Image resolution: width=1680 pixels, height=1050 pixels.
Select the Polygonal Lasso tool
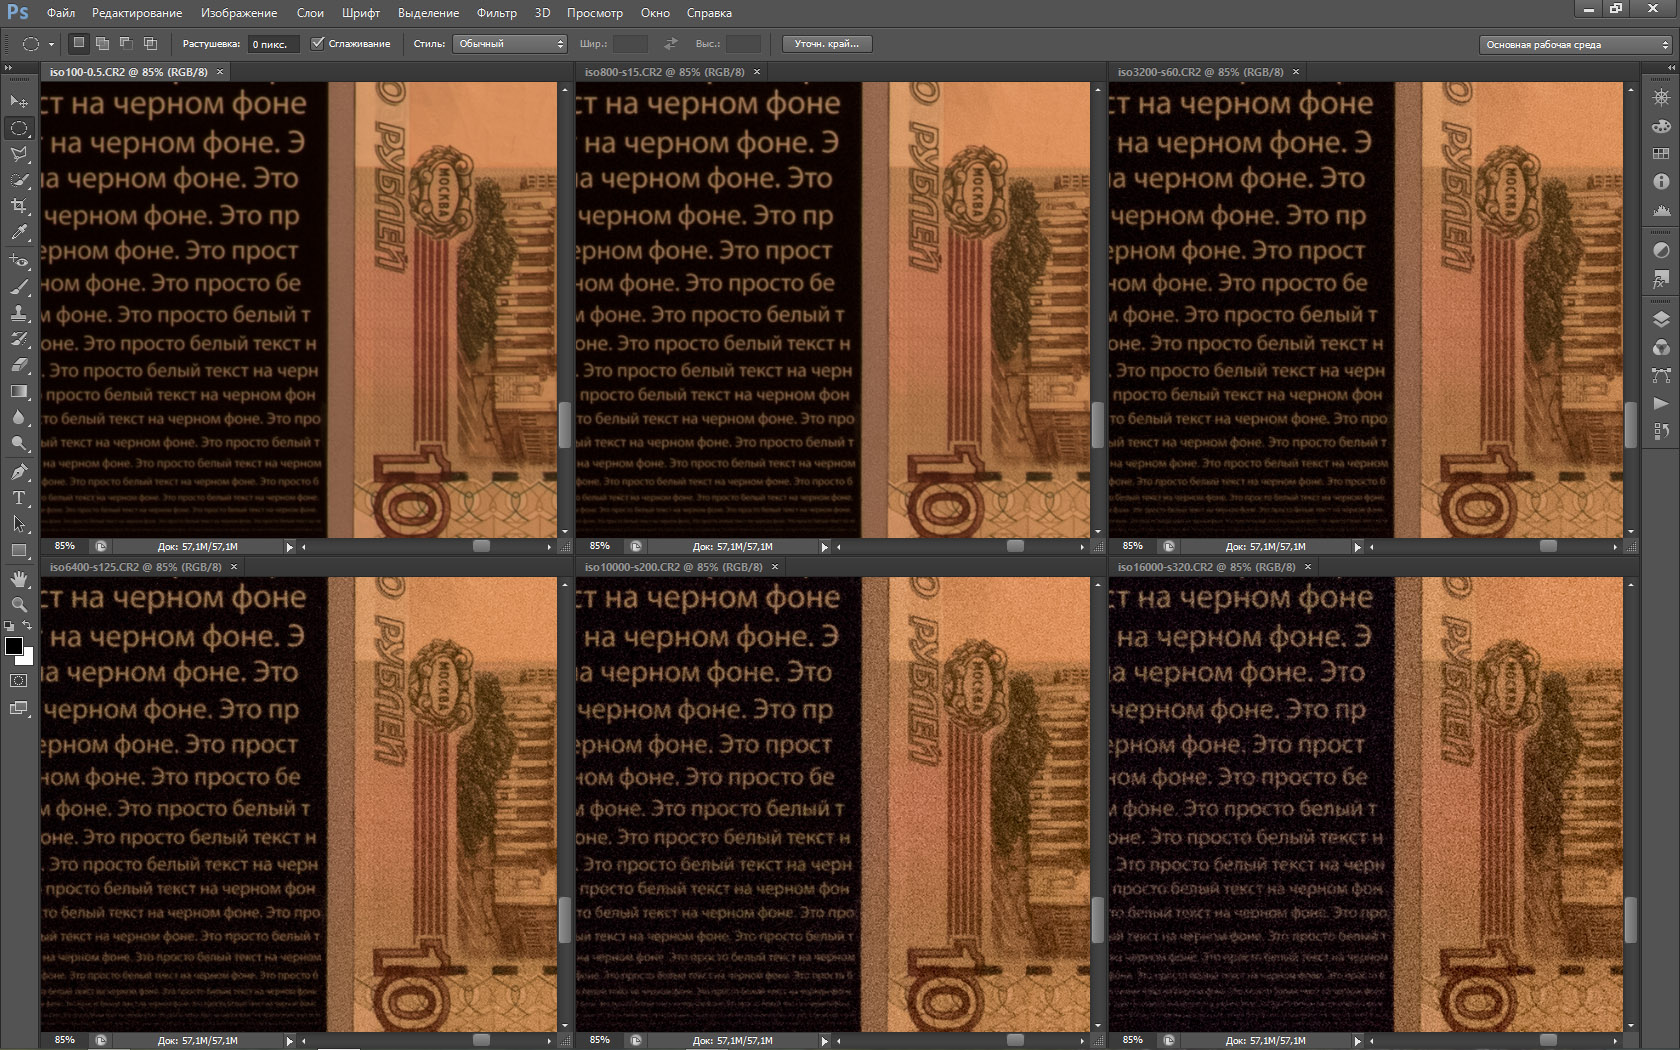click(18, 154)
